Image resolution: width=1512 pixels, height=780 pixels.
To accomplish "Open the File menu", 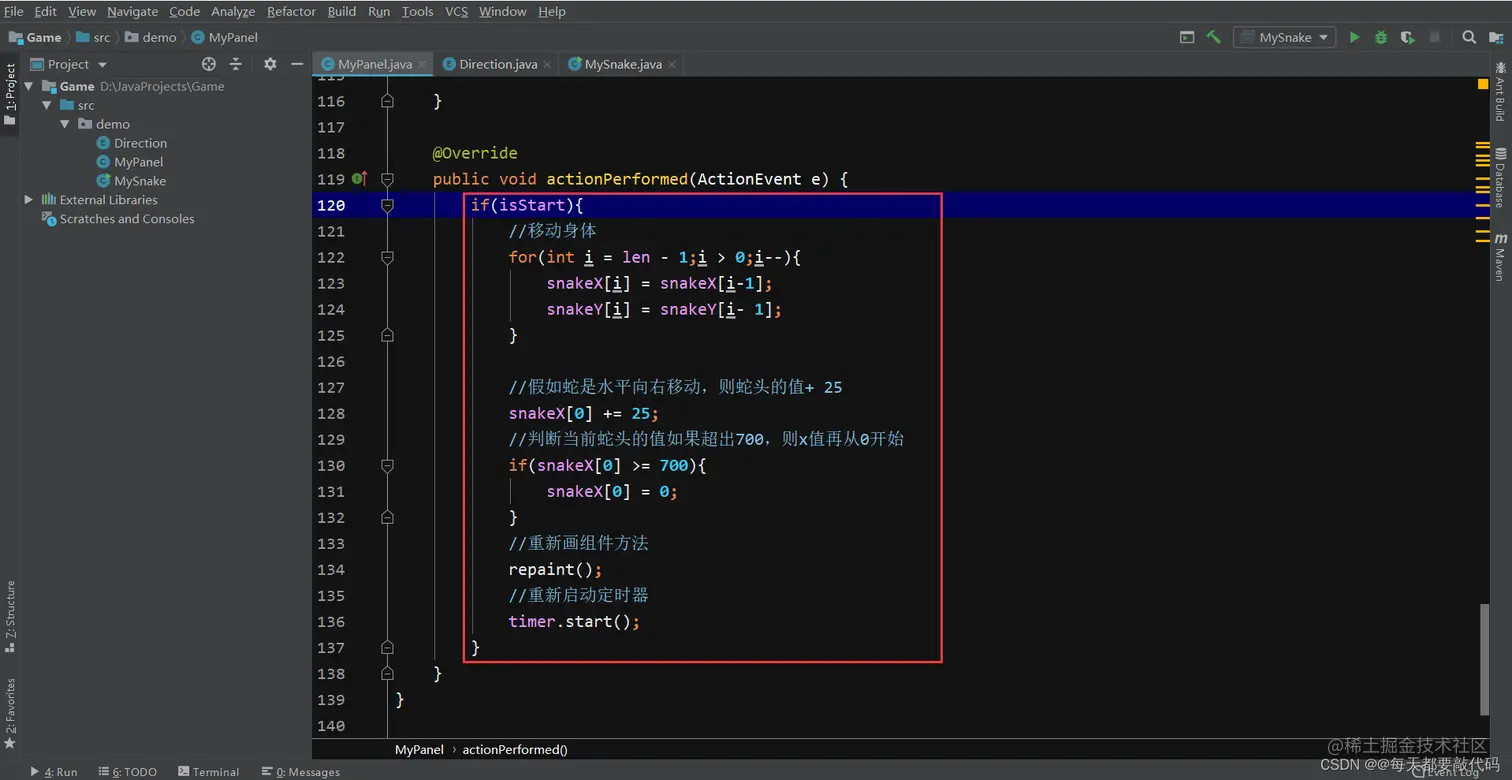I will [14, 11].
